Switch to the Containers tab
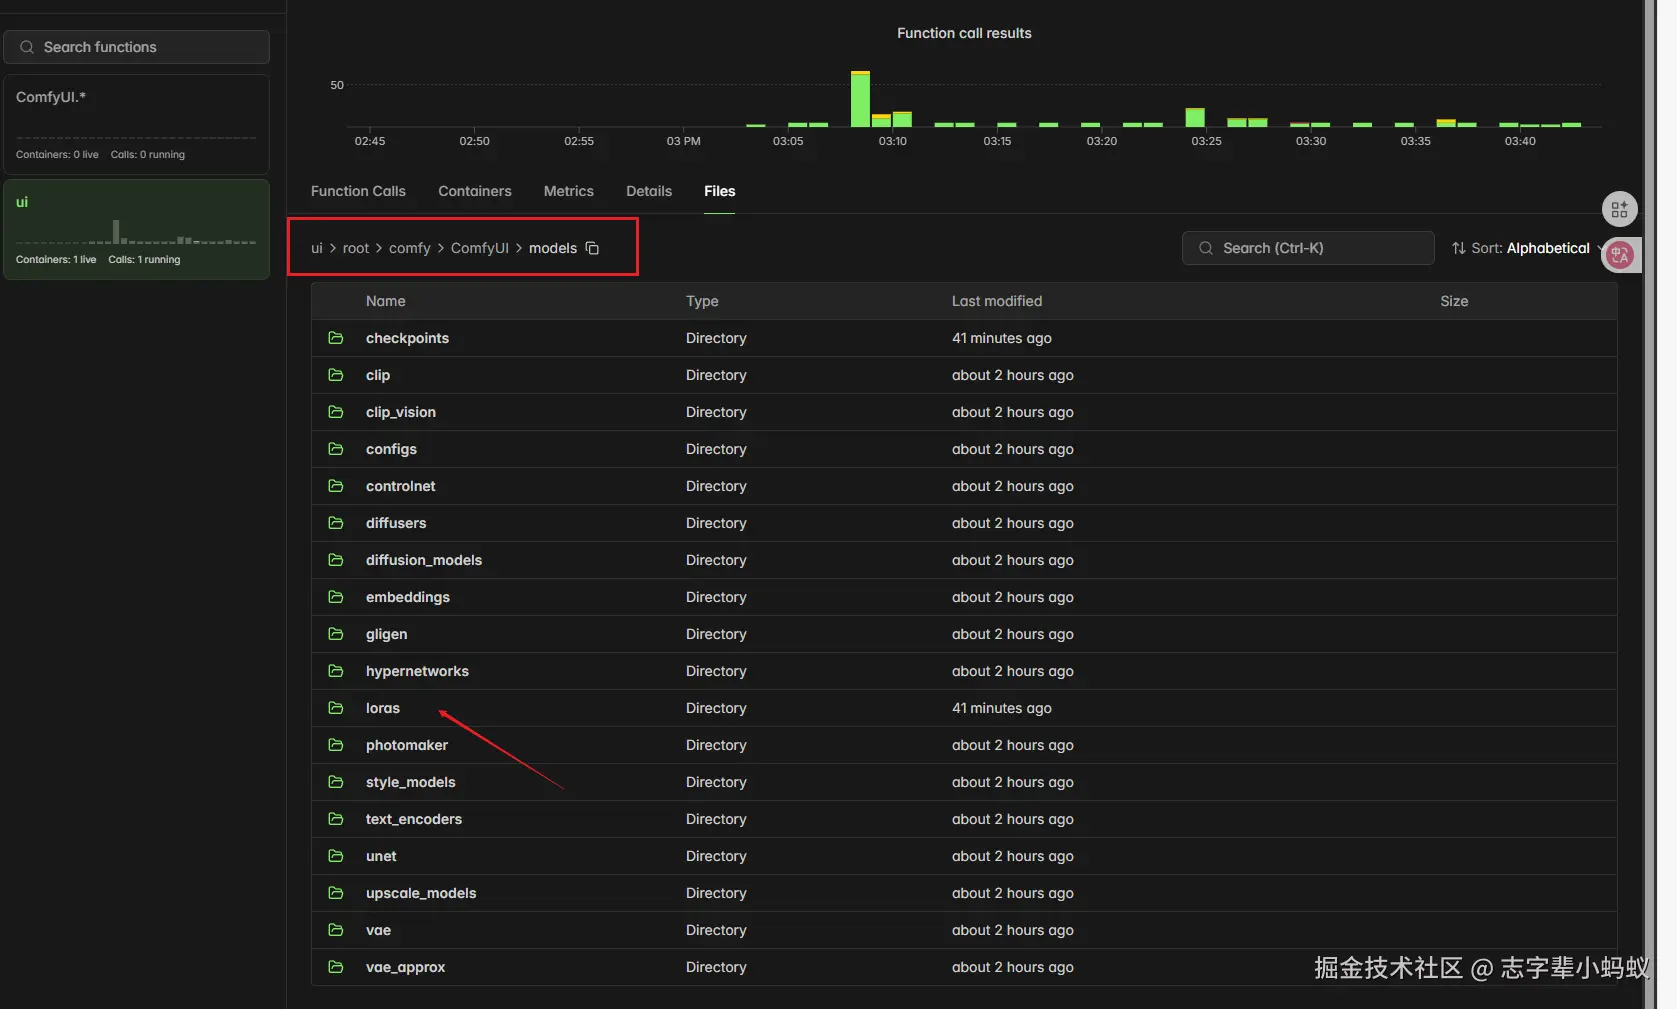Screen dimensions: 1677x1009 click(x=475, y=191)
